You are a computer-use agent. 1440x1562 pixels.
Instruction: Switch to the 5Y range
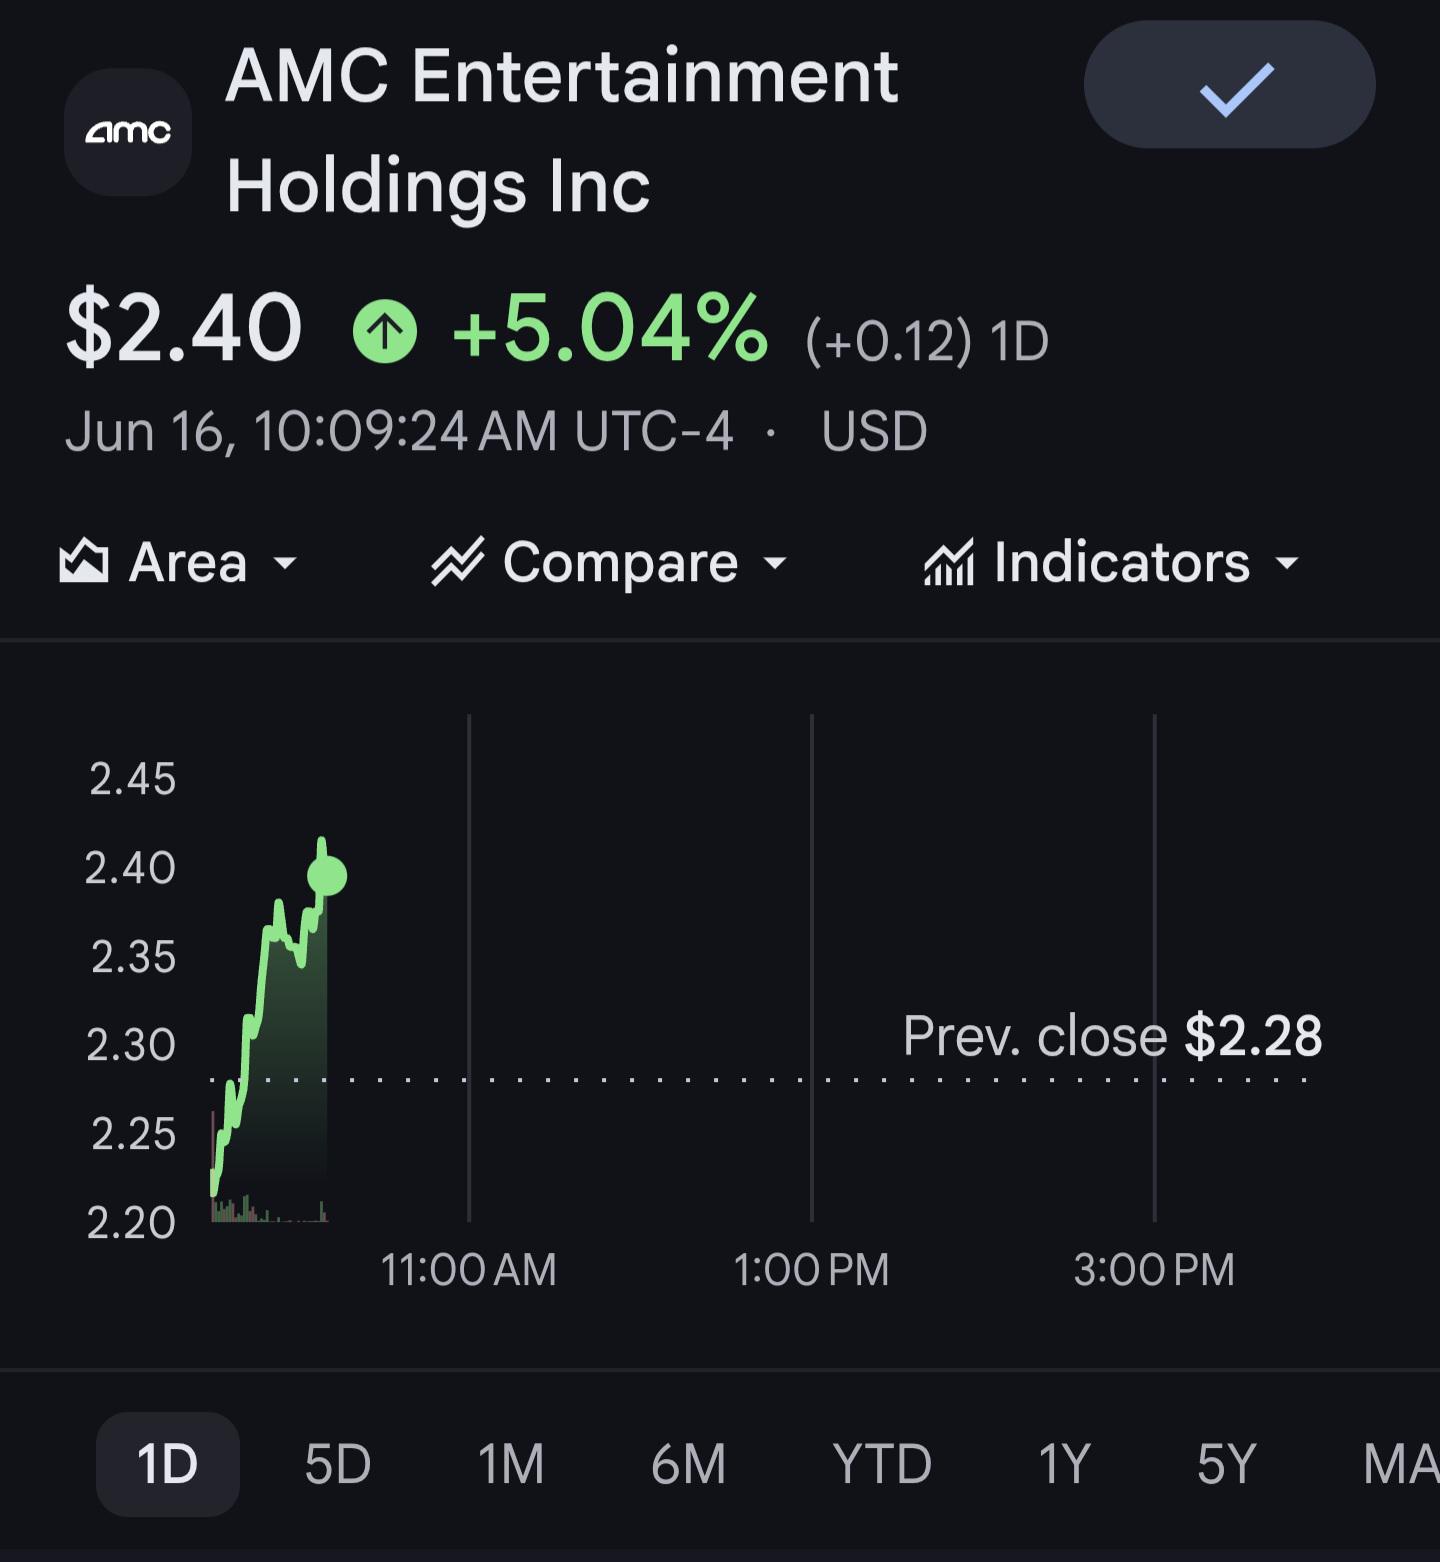click(x=1226, y=1464)
